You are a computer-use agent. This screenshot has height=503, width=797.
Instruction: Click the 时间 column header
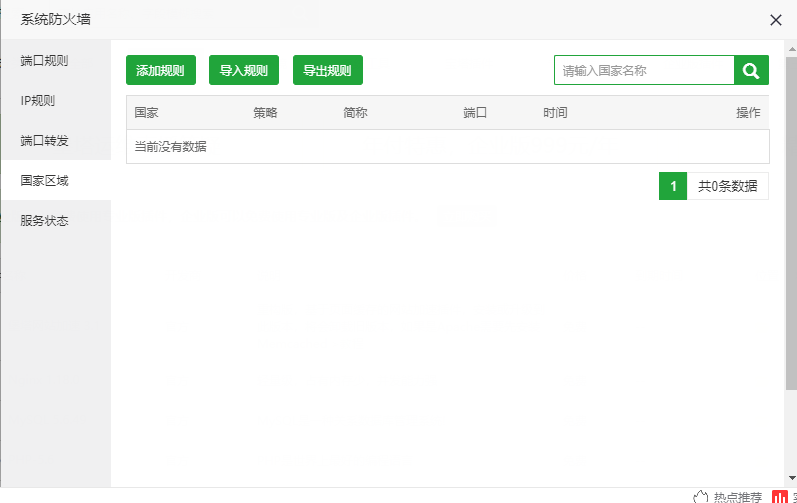click(x=555, y=112)
